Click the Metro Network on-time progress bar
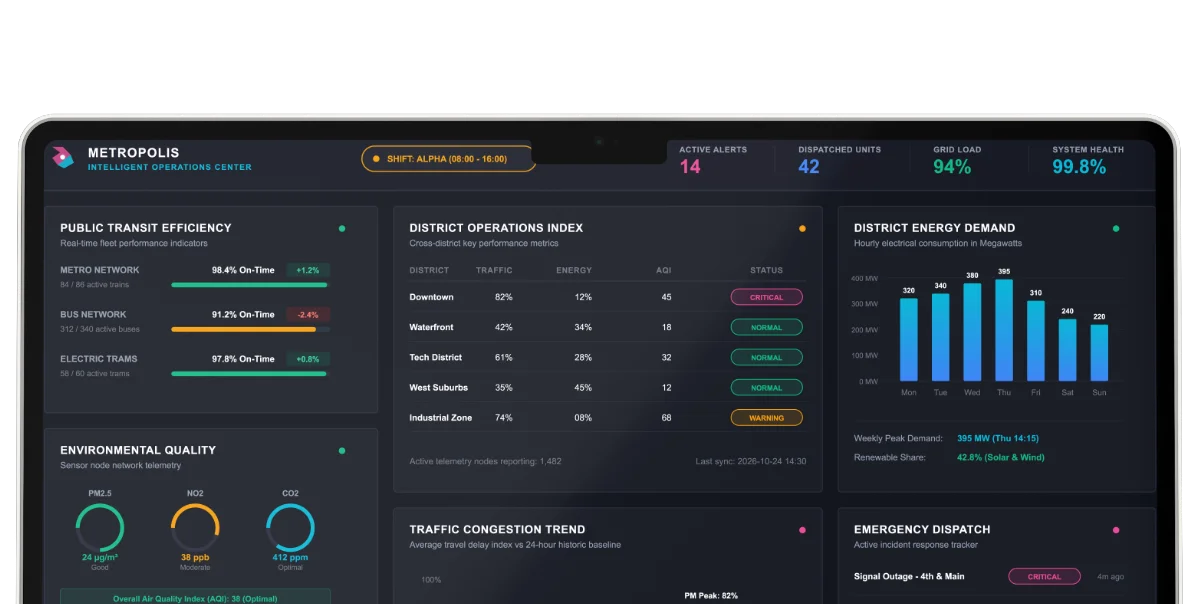1200x604 pixels. point(250,285)
